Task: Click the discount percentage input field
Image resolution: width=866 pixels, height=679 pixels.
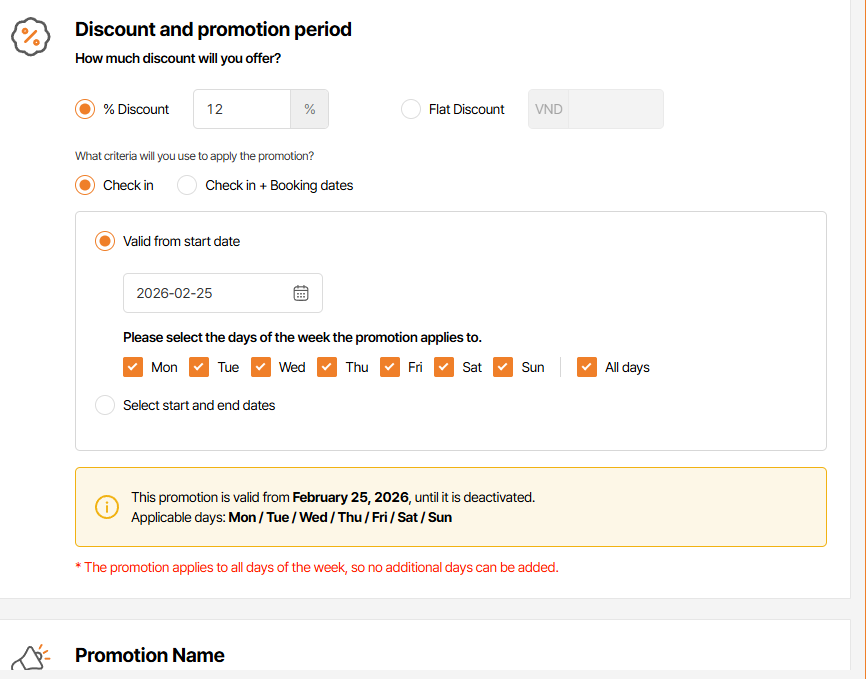Action: coord(242,109)
